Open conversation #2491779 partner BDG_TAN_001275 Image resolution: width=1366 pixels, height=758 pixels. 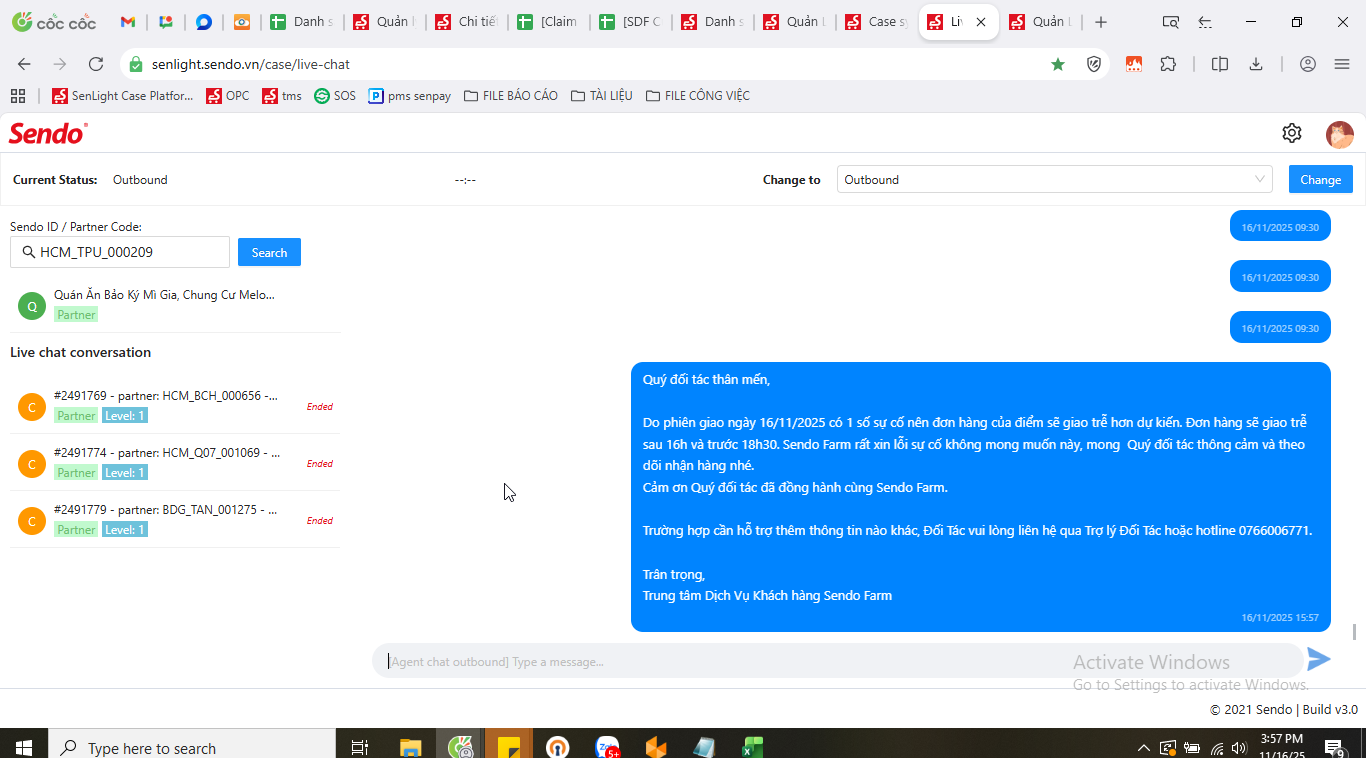coord(175,520)
